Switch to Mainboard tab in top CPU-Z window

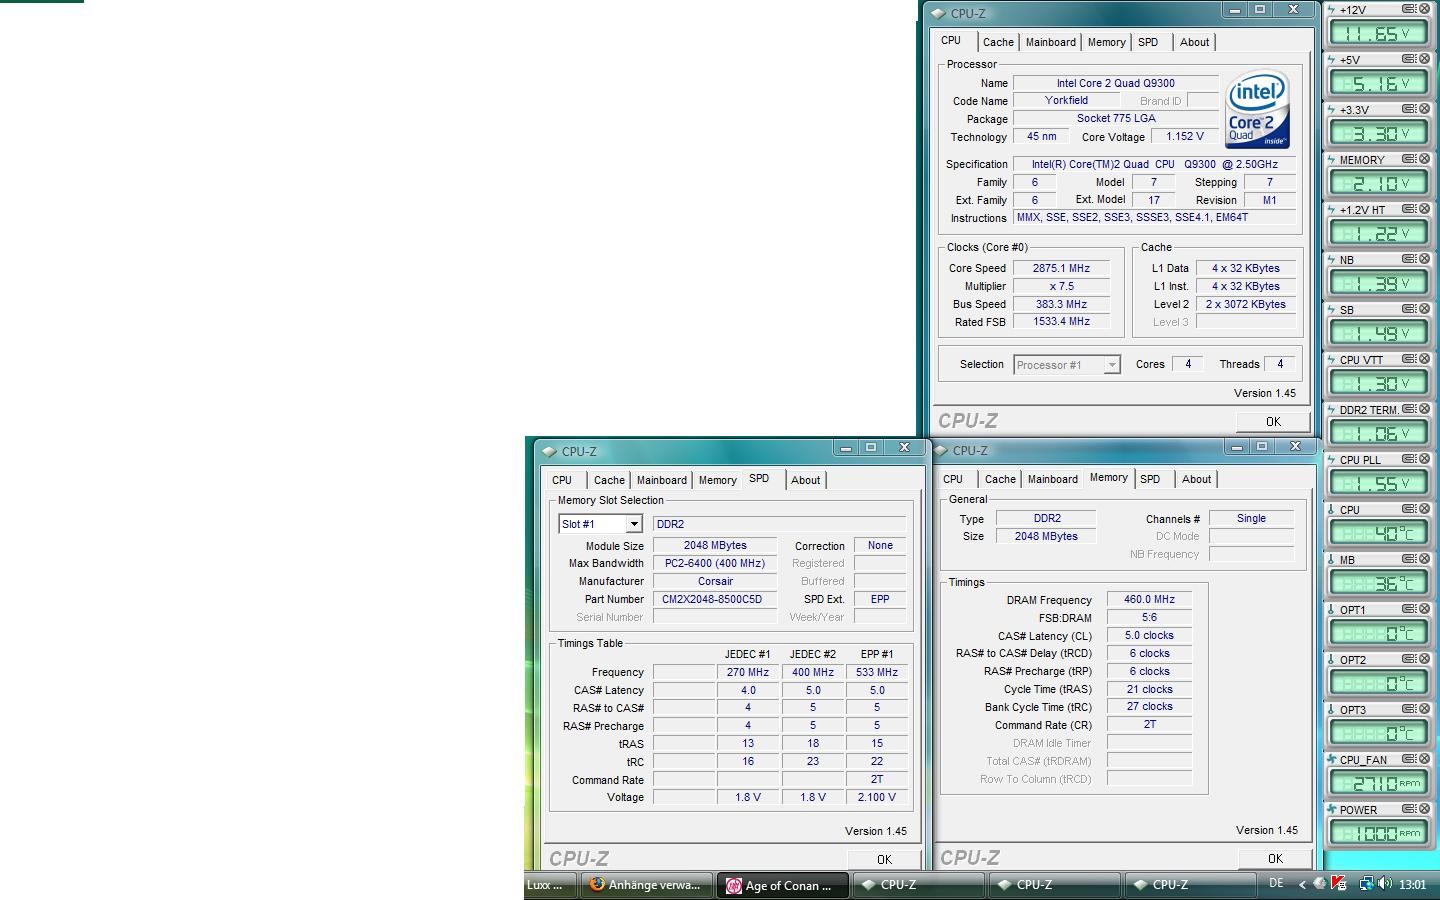[1051, 42]
